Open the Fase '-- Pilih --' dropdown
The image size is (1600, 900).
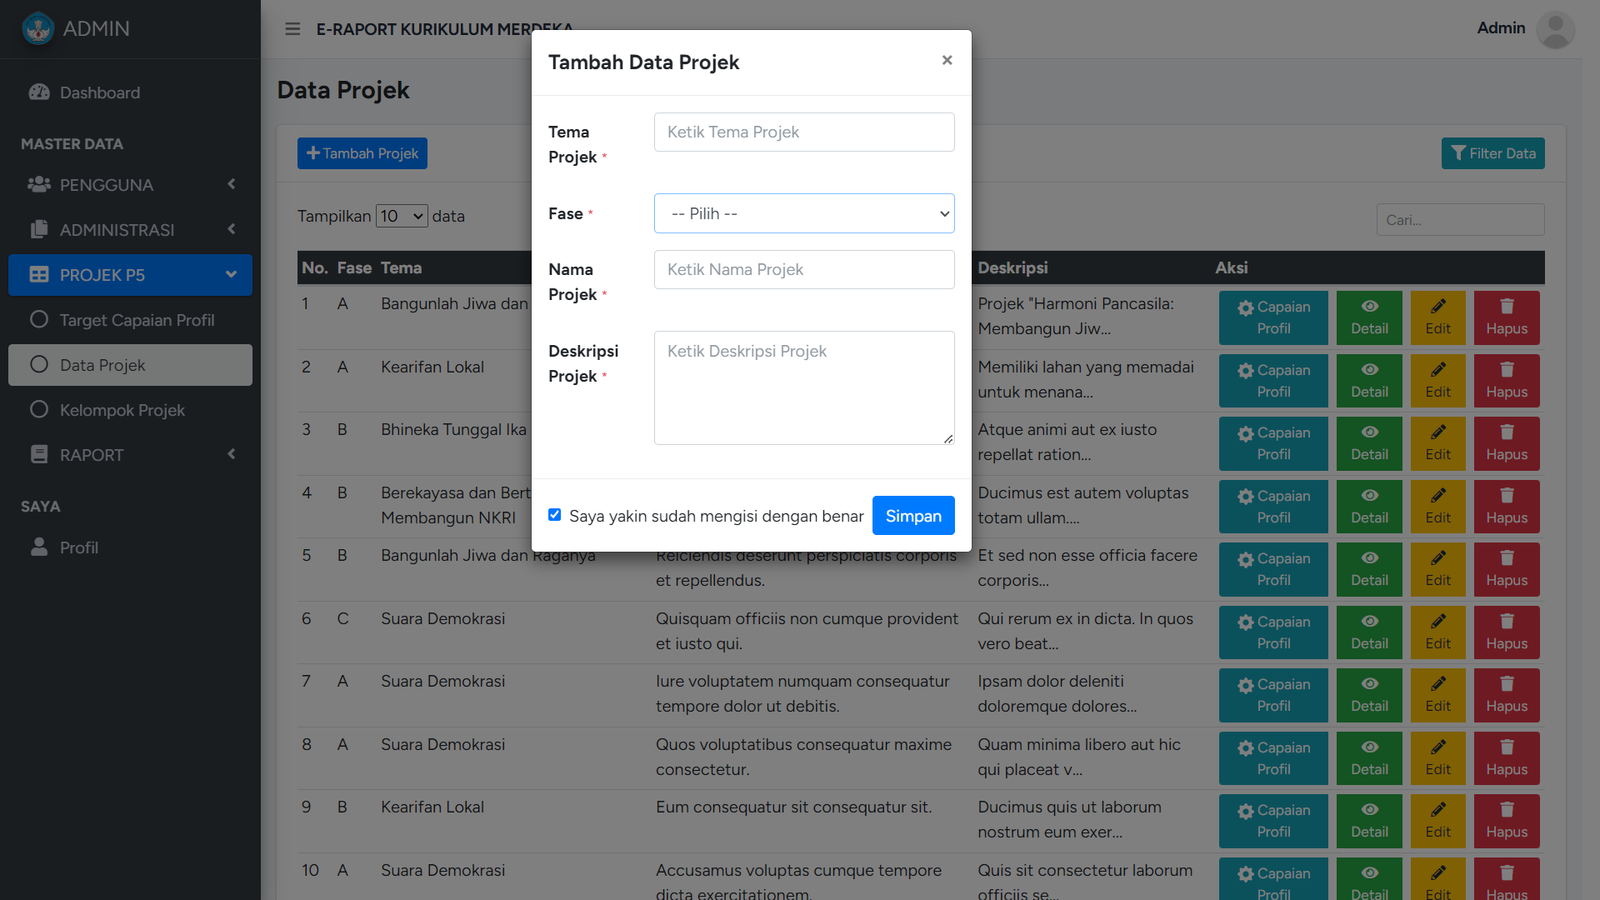click(804, 214)
